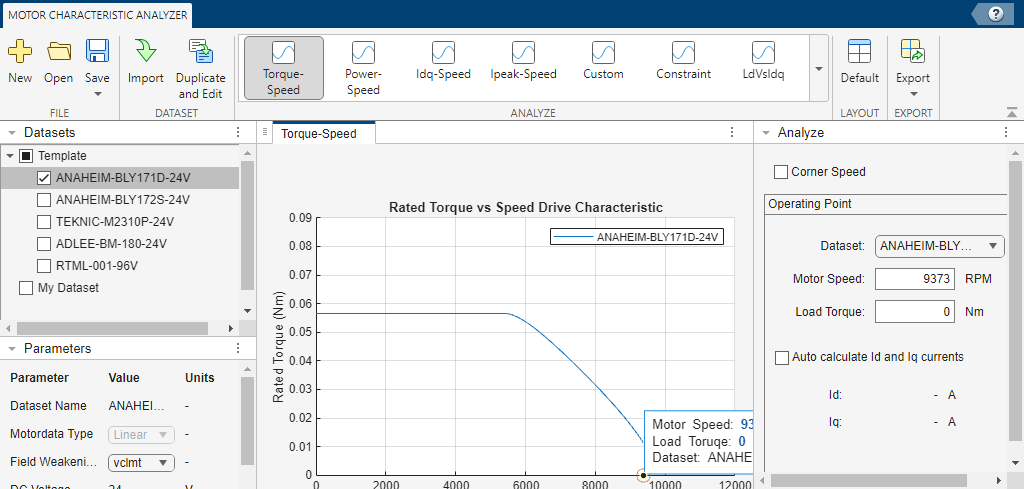Enable the Corner Speed checkbox
Screen dimensions: 1024x489
[x=782, y=172]
